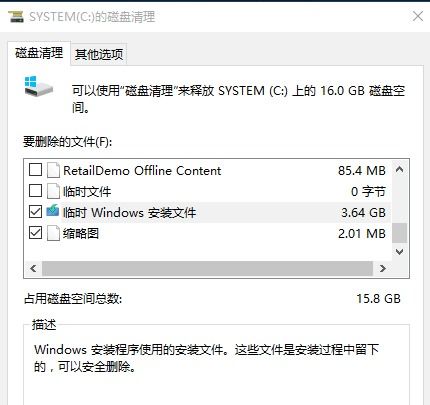Viewport: 430px width, 405px height.
Task: Close the Disk Cleanup dialog
Action: 418,16
